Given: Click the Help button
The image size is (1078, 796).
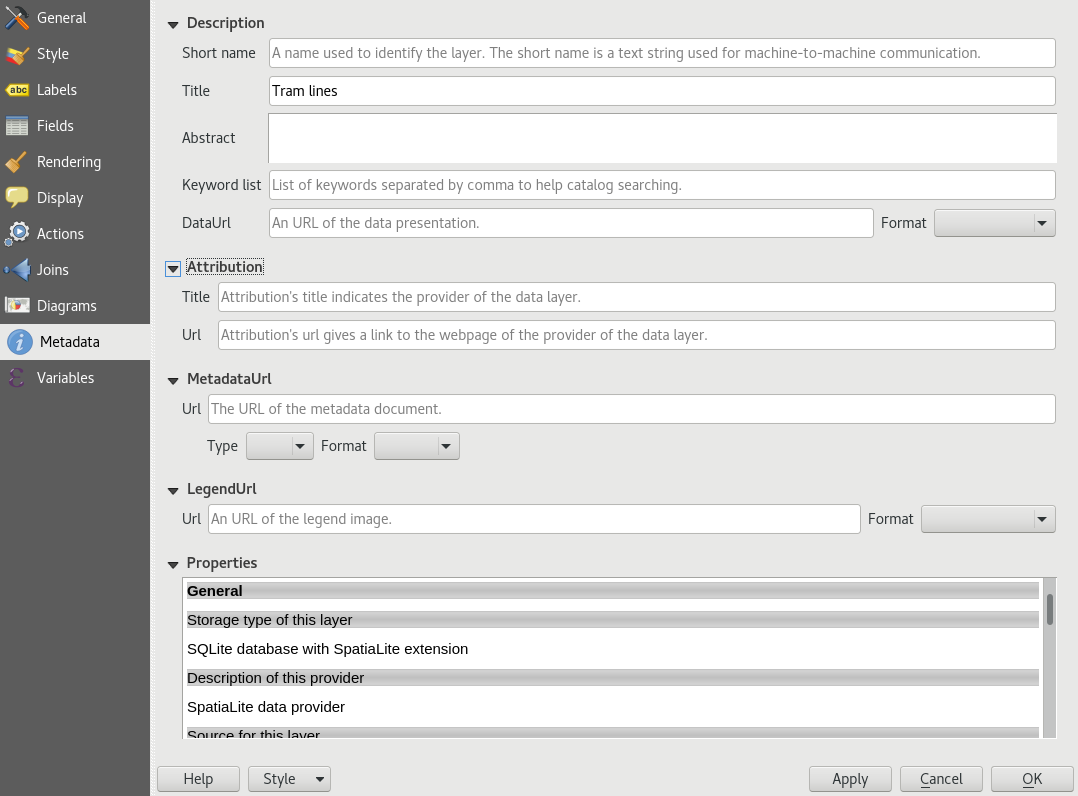Looking at the screenshot, I should (198, 779).
